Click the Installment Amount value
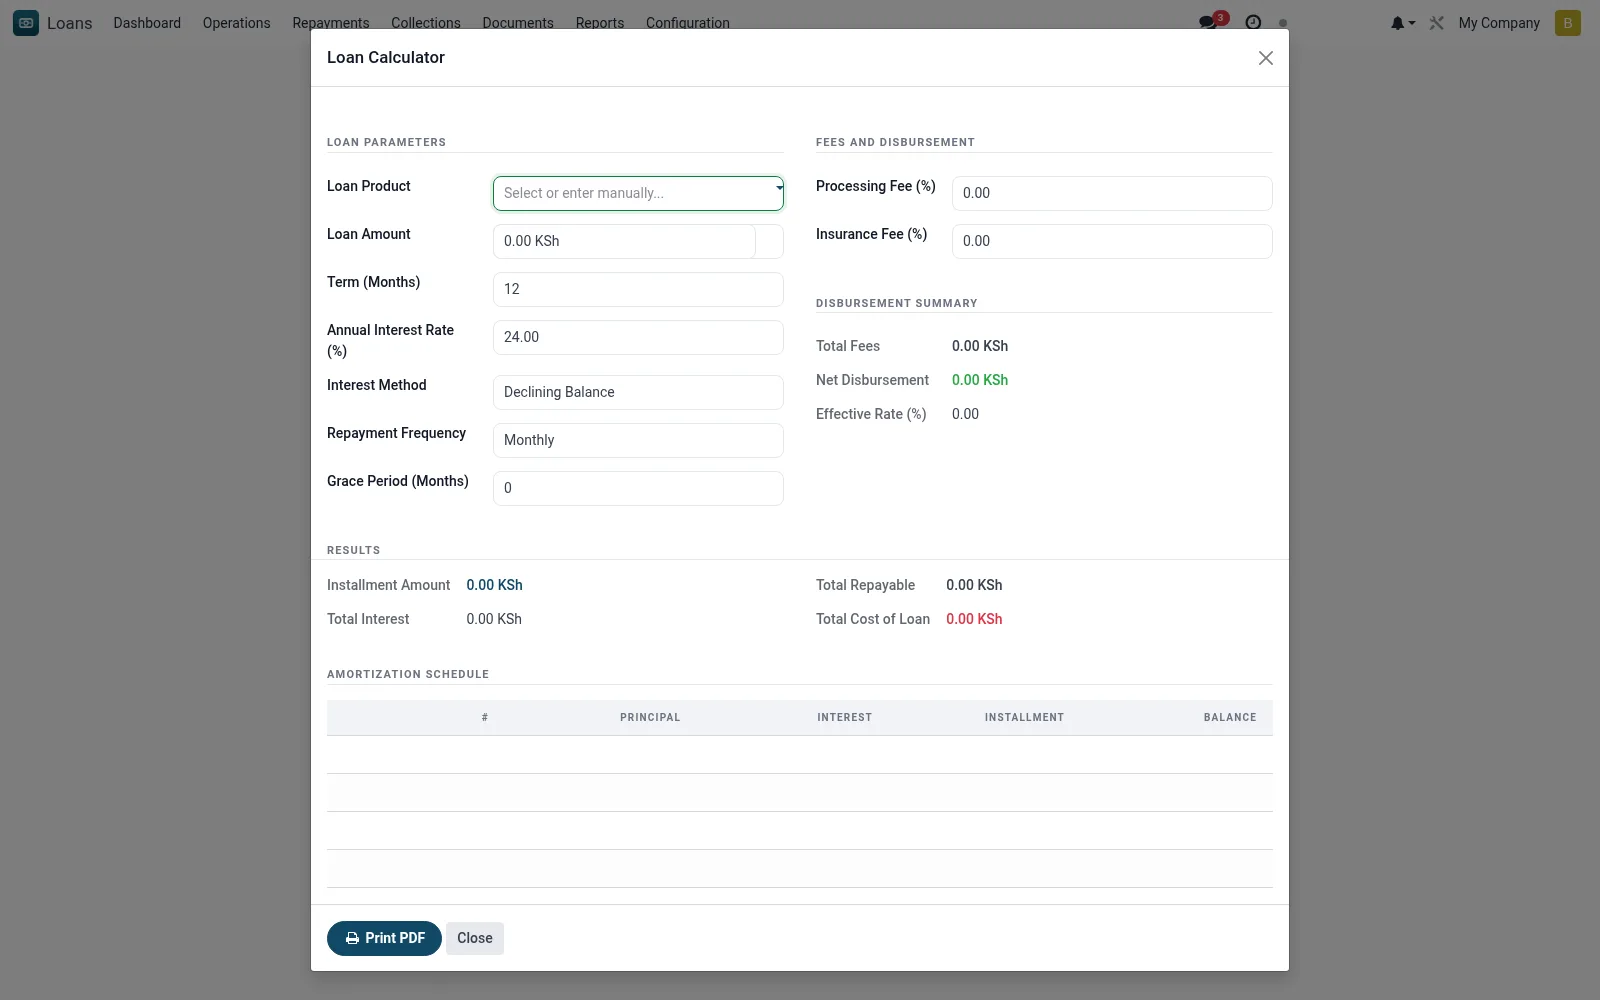The width and height of the screenshot is (1600, 1000). click(494, 585)
